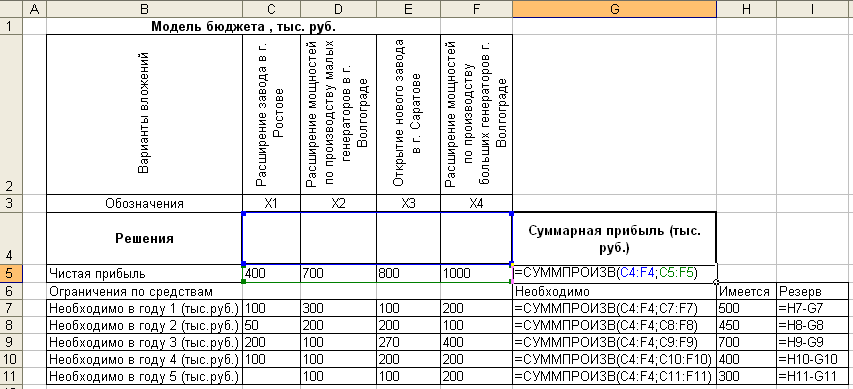Click formula =СУММПРОИЗВ(C4:F4;C5:F5)

coord(614,273)
